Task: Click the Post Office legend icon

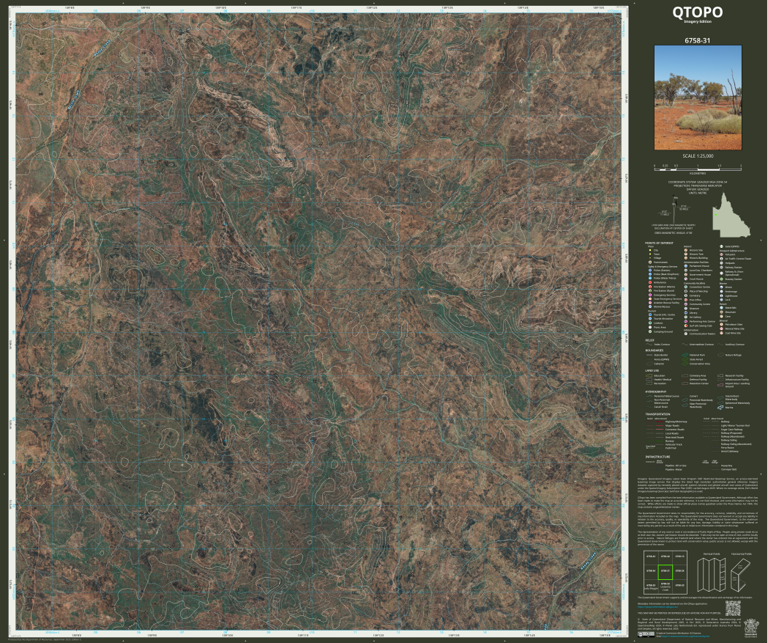Action: (686, 300)
